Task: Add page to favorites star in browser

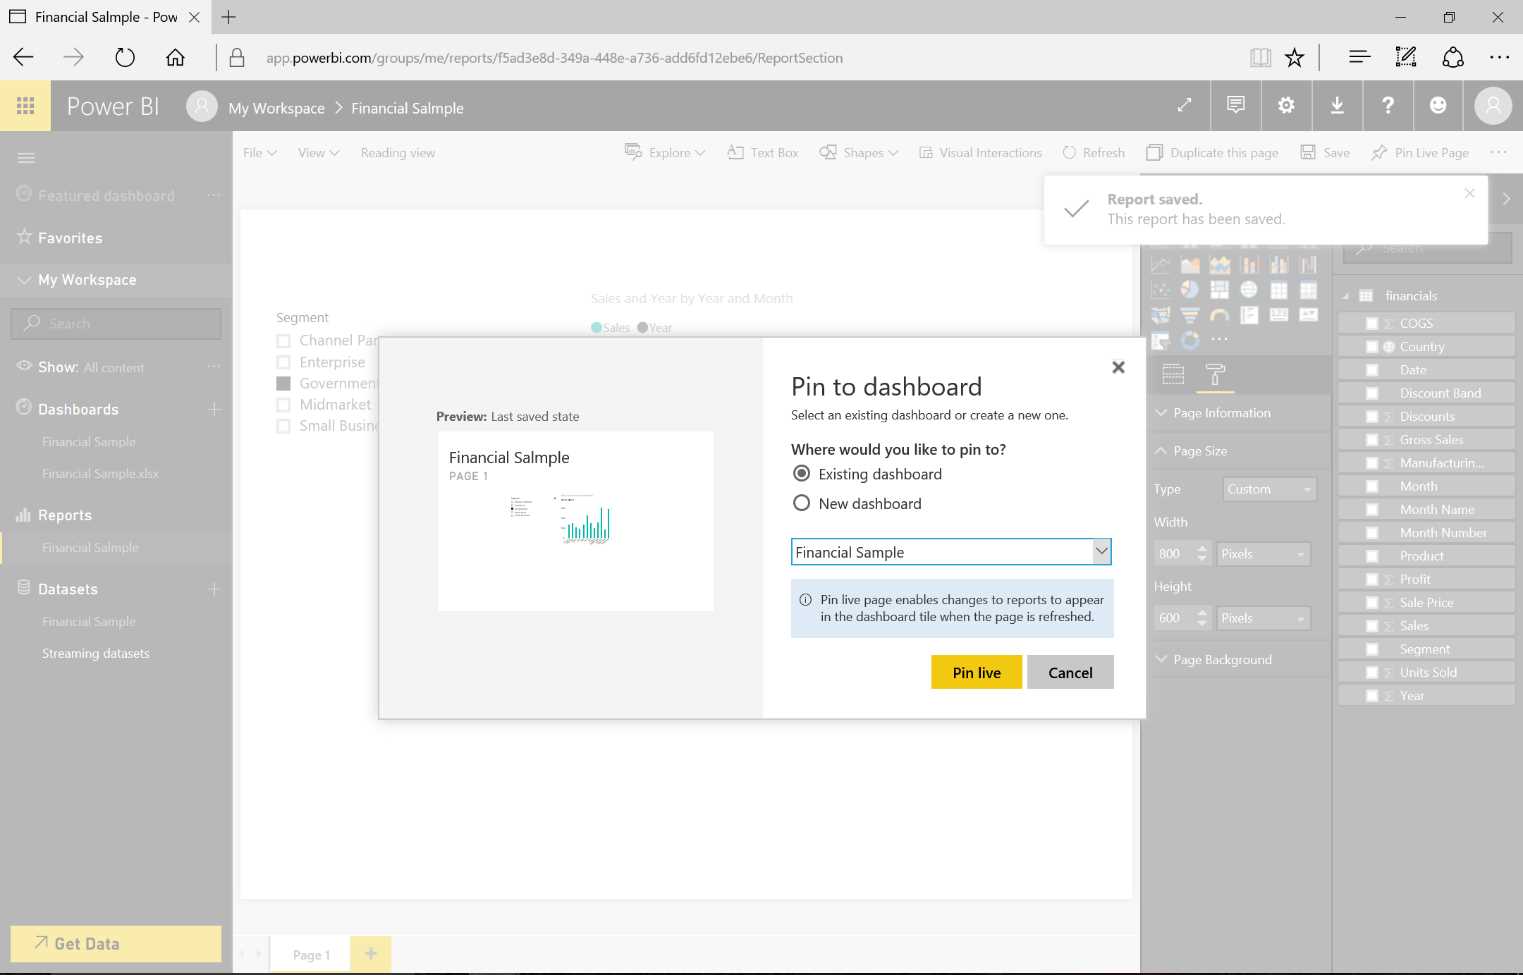Action: [x=1294, y=57]
